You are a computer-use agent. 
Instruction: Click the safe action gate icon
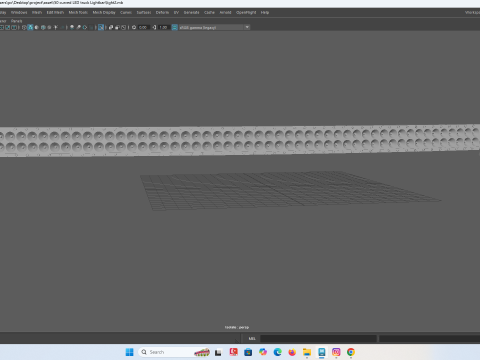(x=7, y=27)
